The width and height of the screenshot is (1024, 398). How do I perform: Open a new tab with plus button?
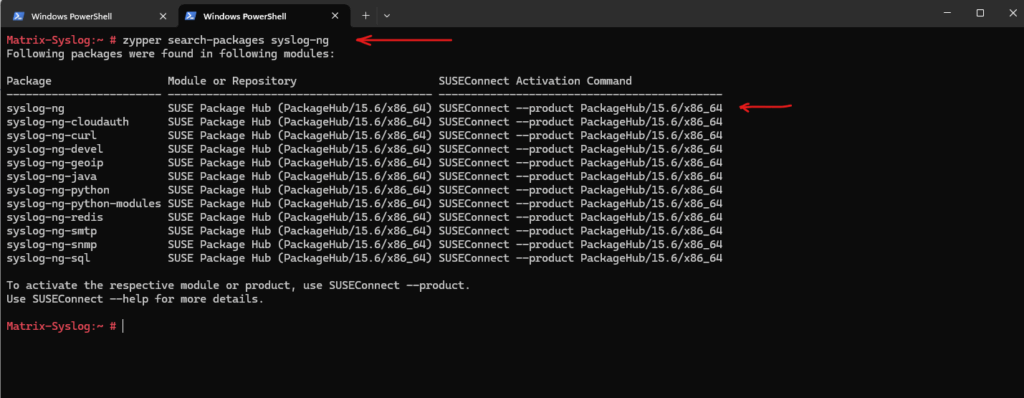tap(366, 15)
